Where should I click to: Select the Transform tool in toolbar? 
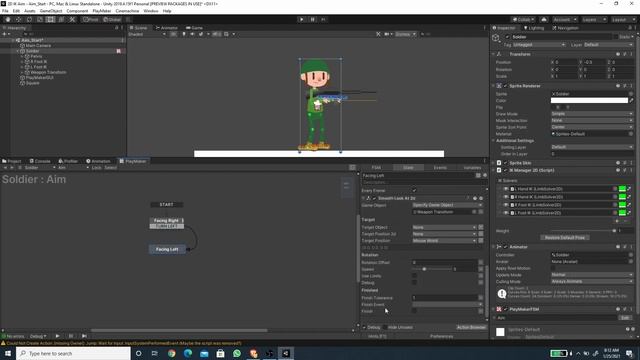pyautogui.click(x=61, y=19)
